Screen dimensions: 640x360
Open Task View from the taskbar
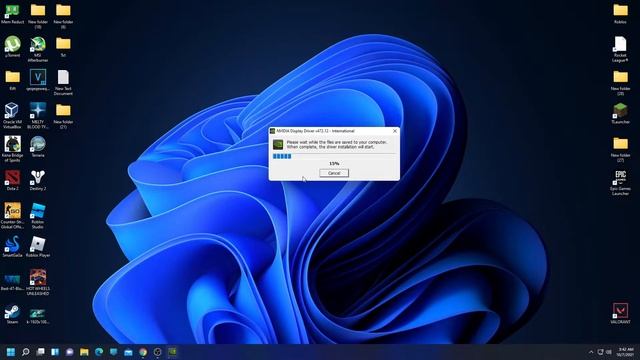(x=40, y=352)
